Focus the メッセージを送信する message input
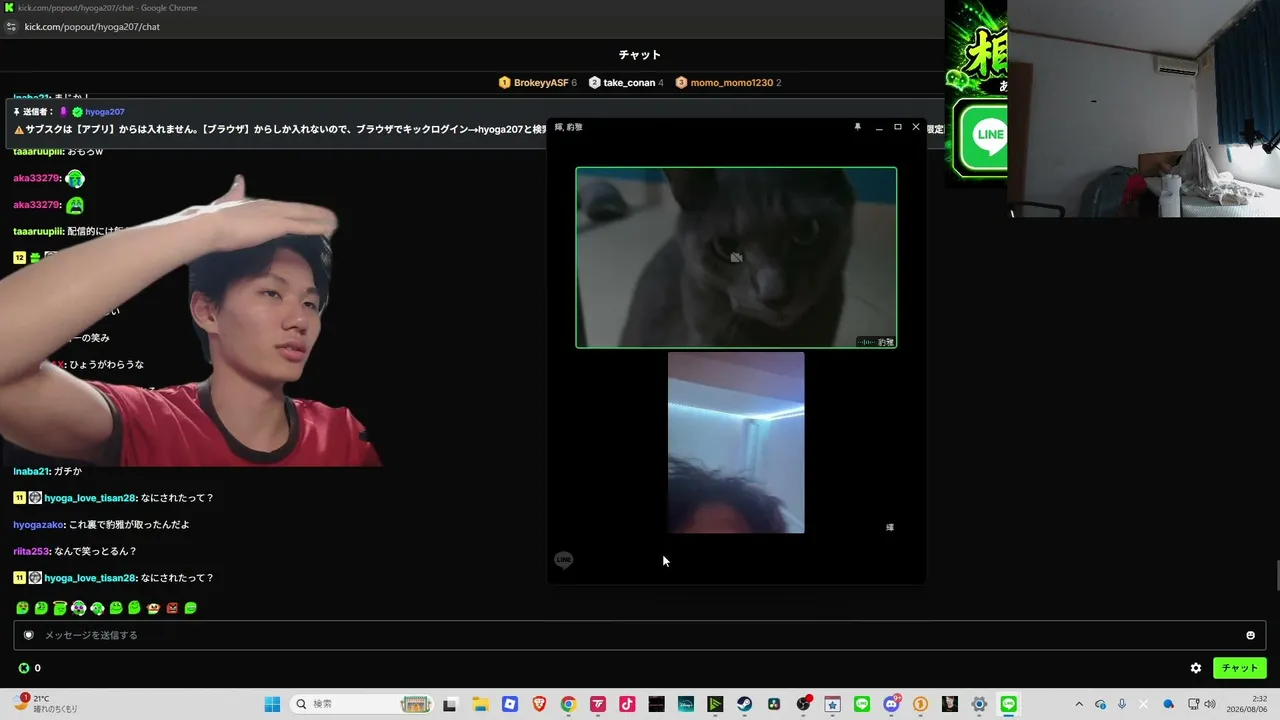 tap(640, 635)
